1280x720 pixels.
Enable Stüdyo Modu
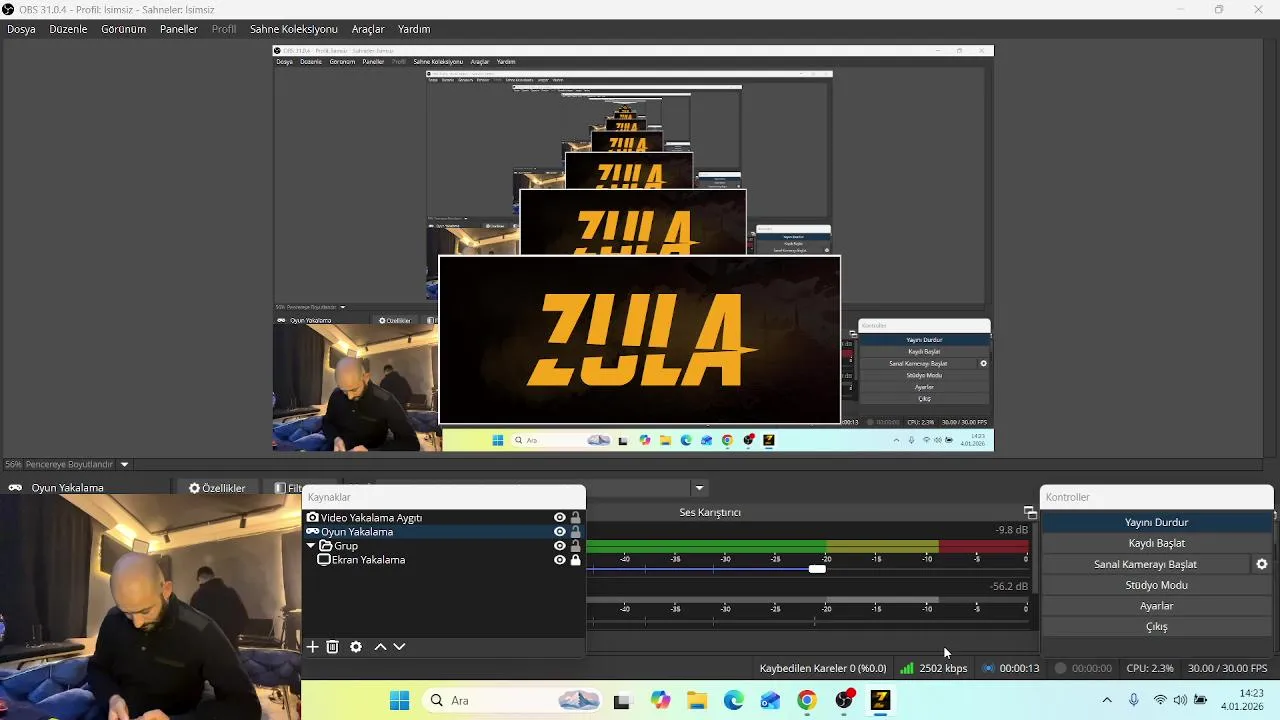coord(1156,585)
